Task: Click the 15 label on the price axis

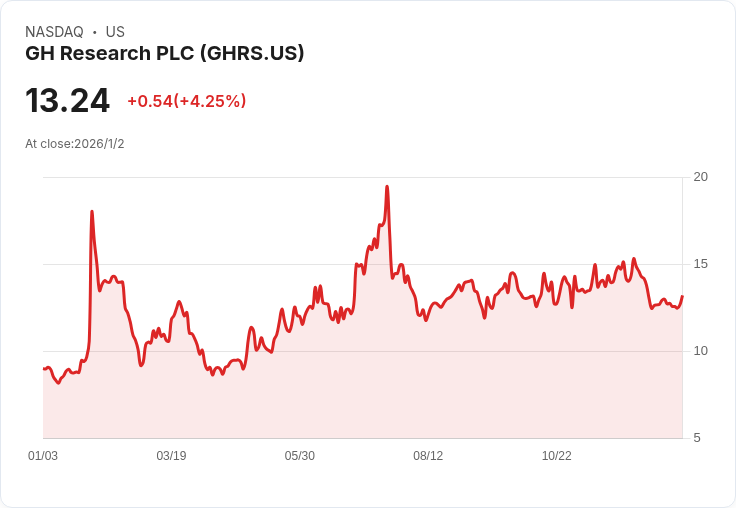Action: (x=700, y=264)
